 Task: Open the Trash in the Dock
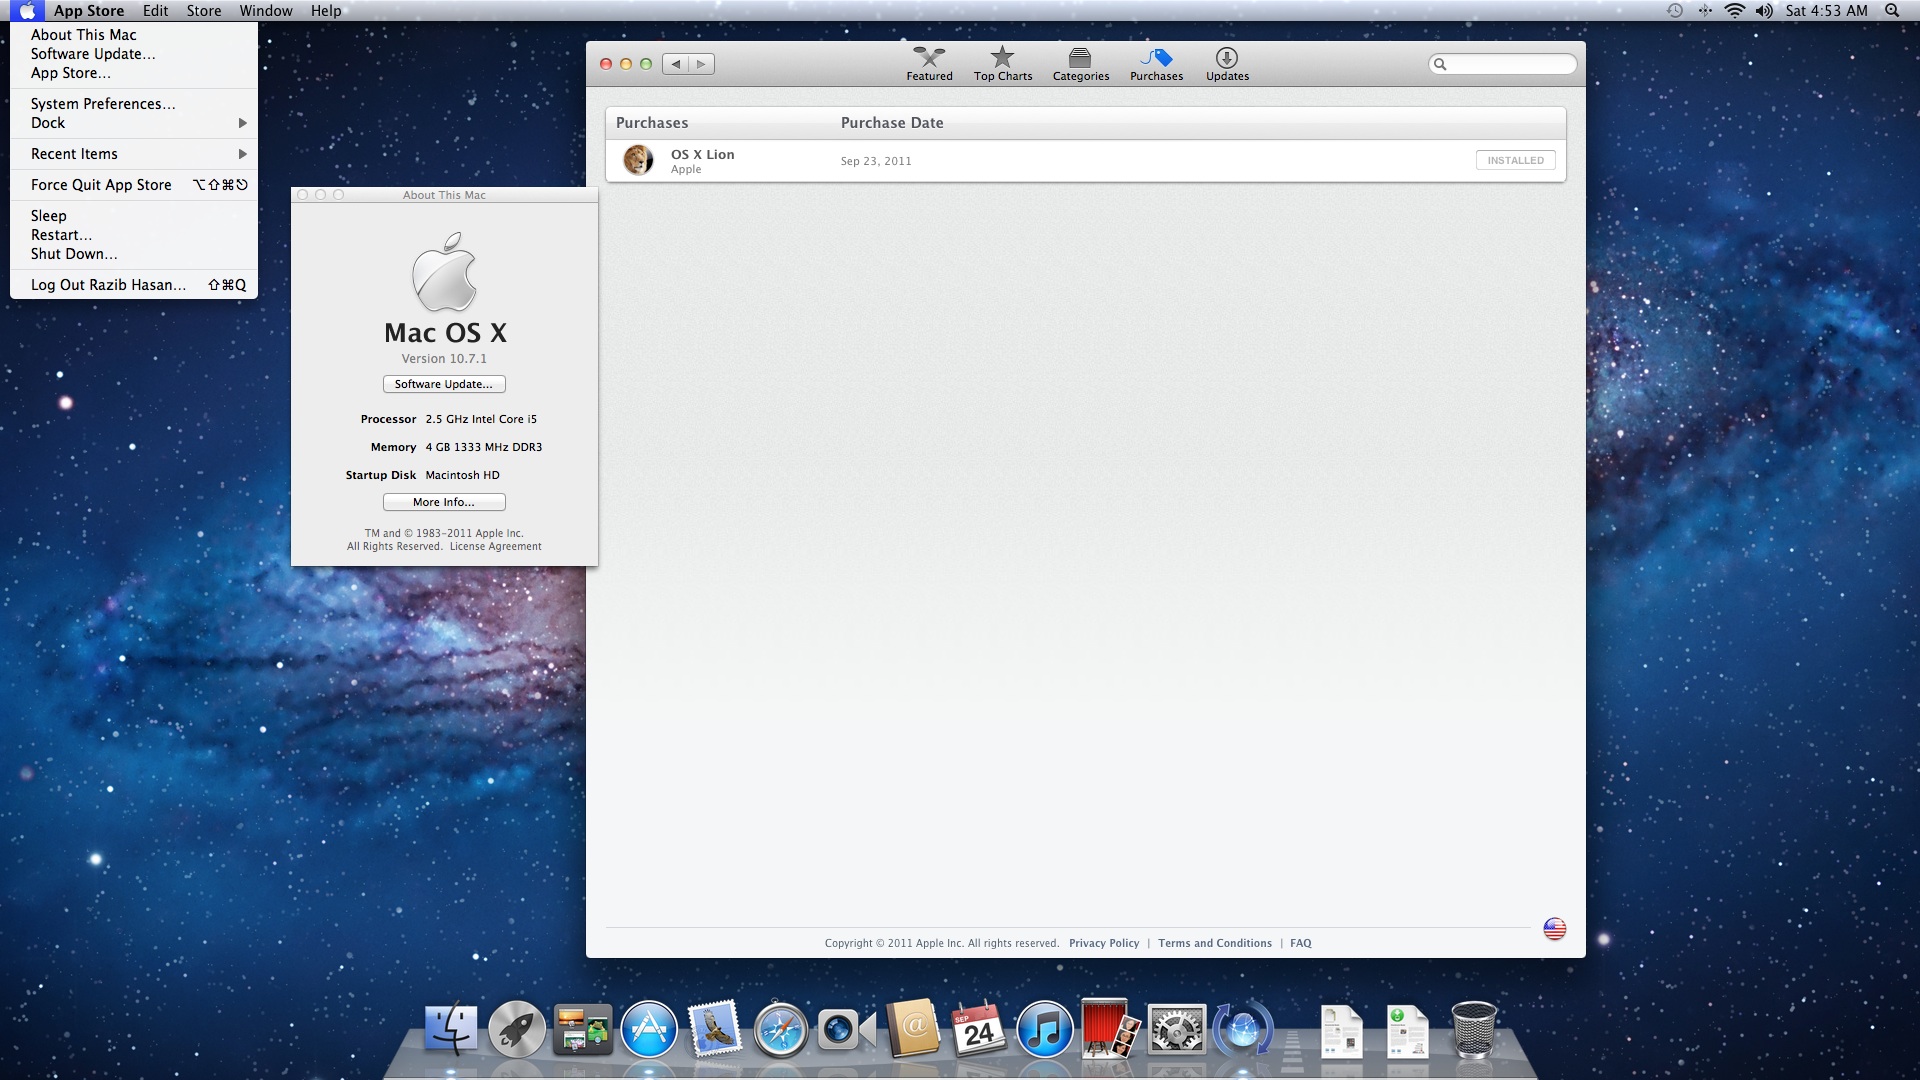[1474, 1029]
